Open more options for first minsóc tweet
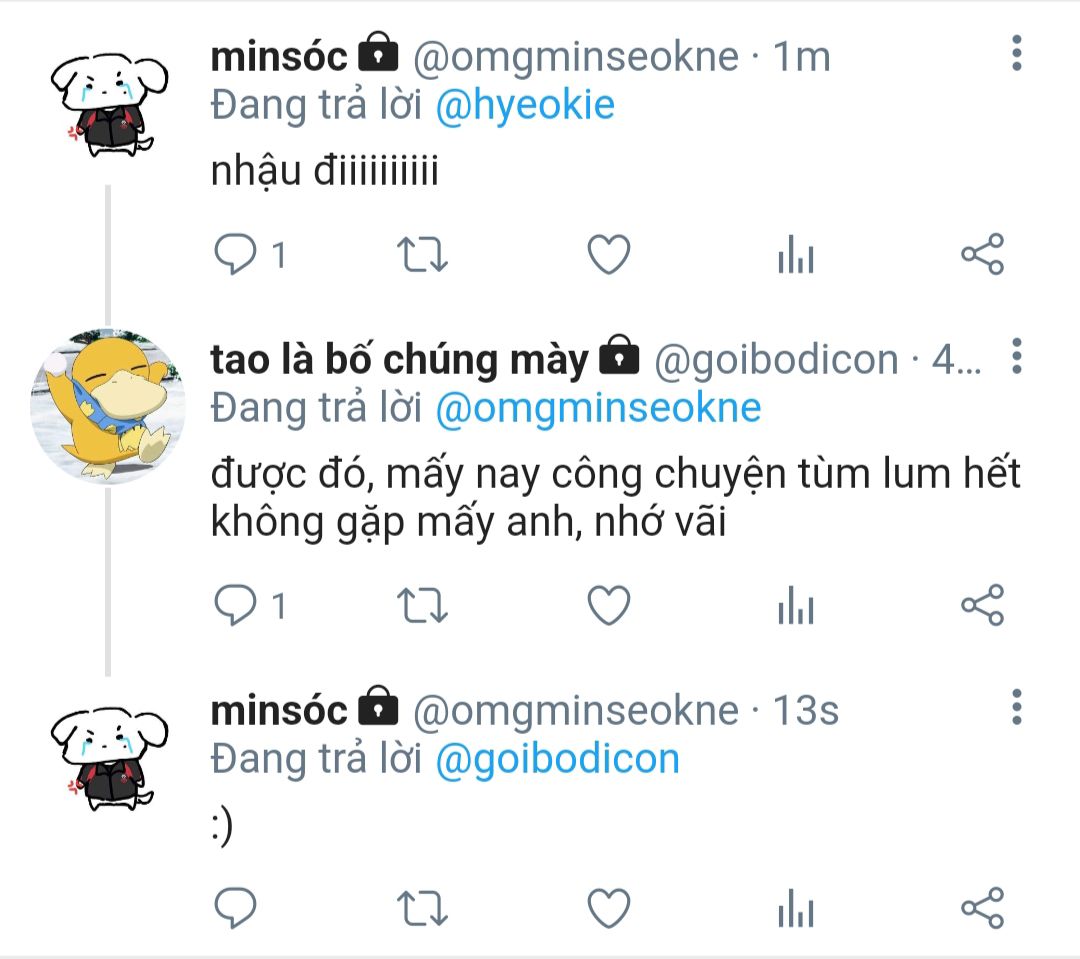The width and height of the screenshot is (1080, 959). tap(1017, 53)
